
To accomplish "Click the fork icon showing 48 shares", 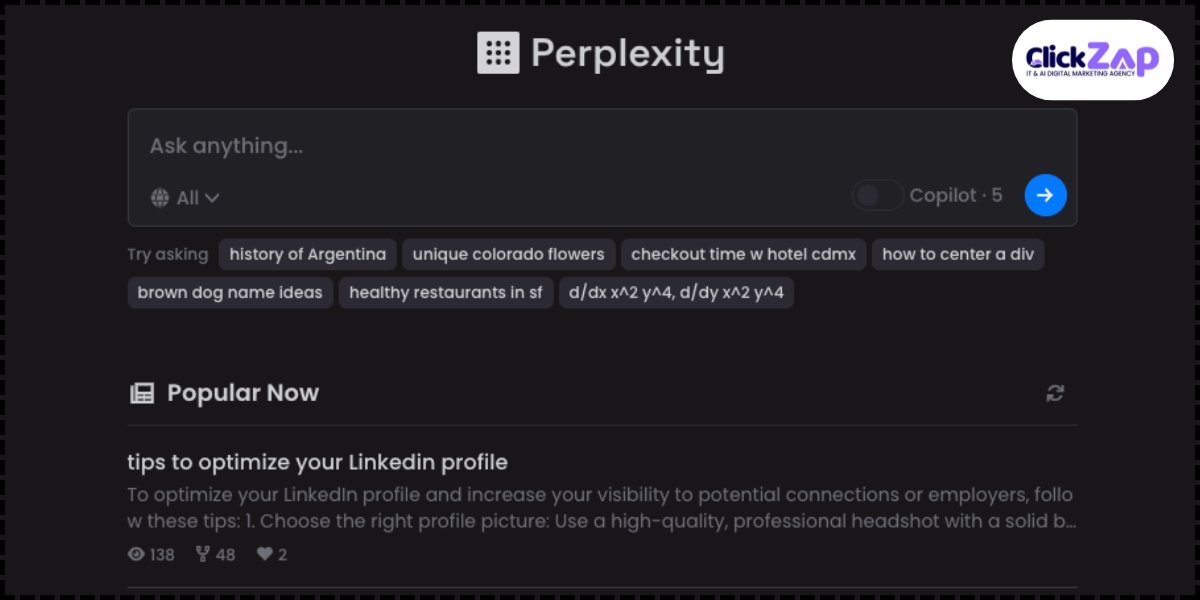I will 202,554.
